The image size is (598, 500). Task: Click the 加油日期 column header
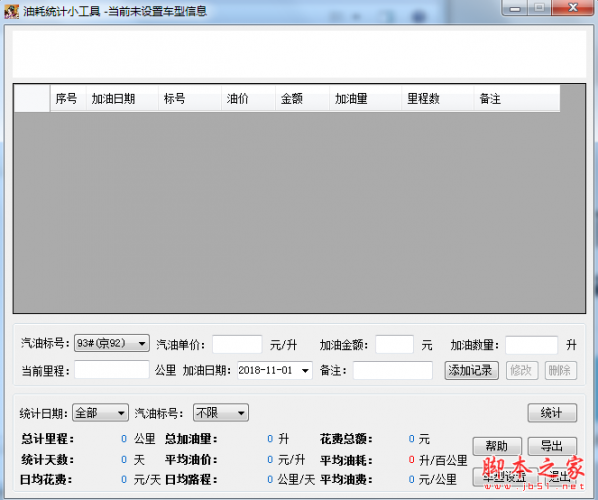(122, 98)
